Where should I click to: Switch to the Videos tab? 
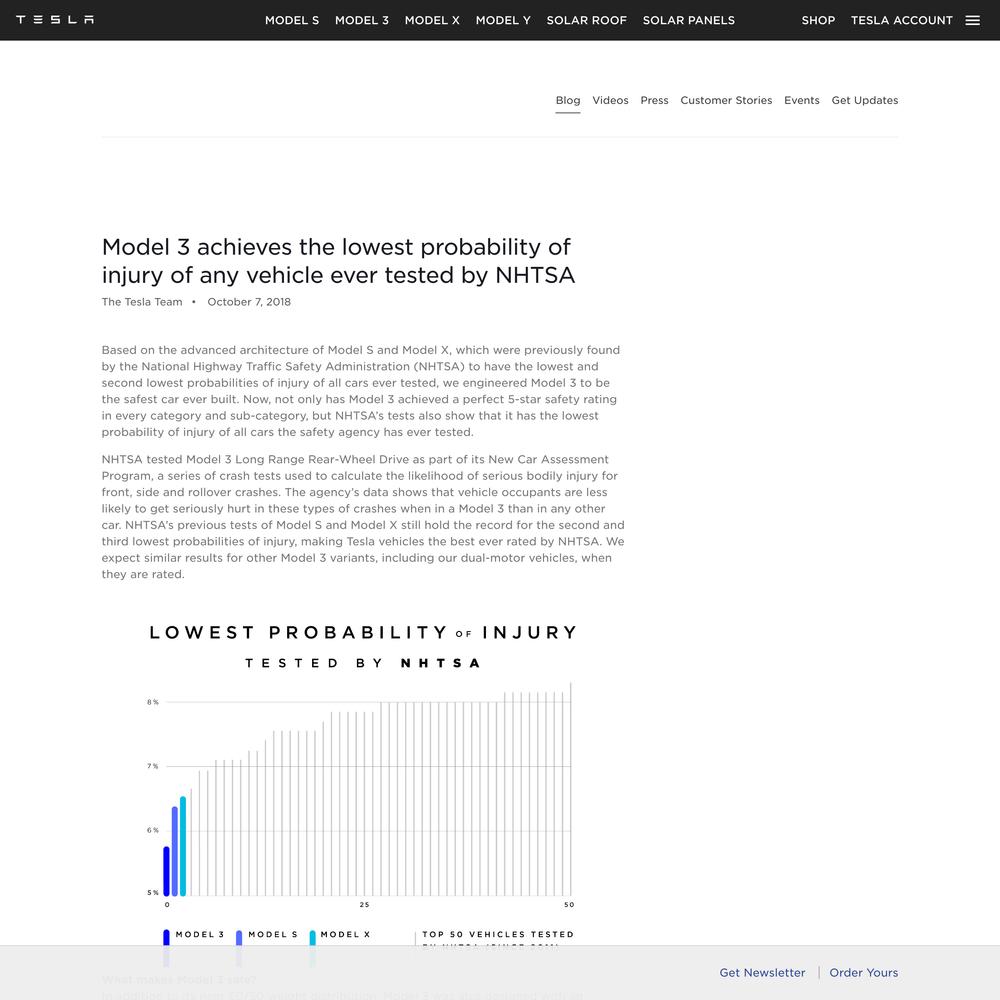coord(610,101)
